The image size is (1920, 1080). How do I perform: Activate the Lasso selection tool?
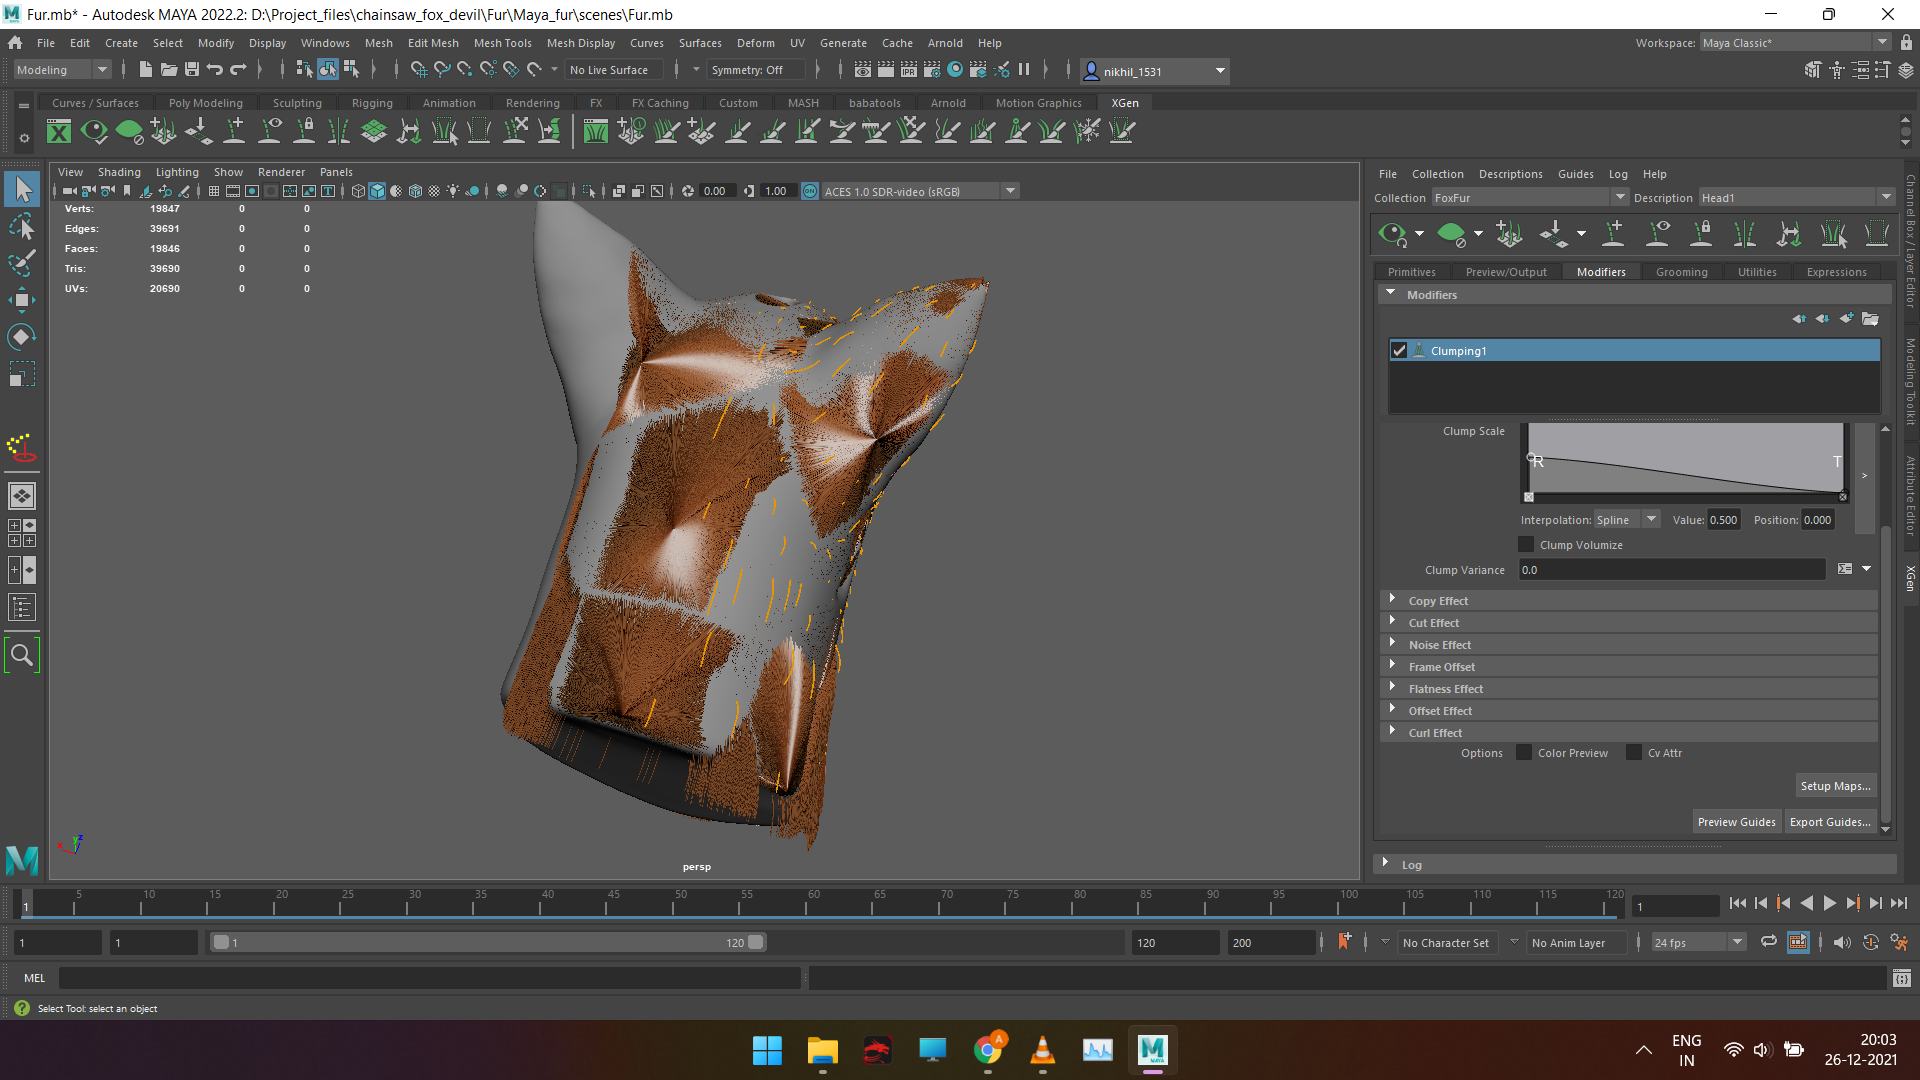(22, 226)
